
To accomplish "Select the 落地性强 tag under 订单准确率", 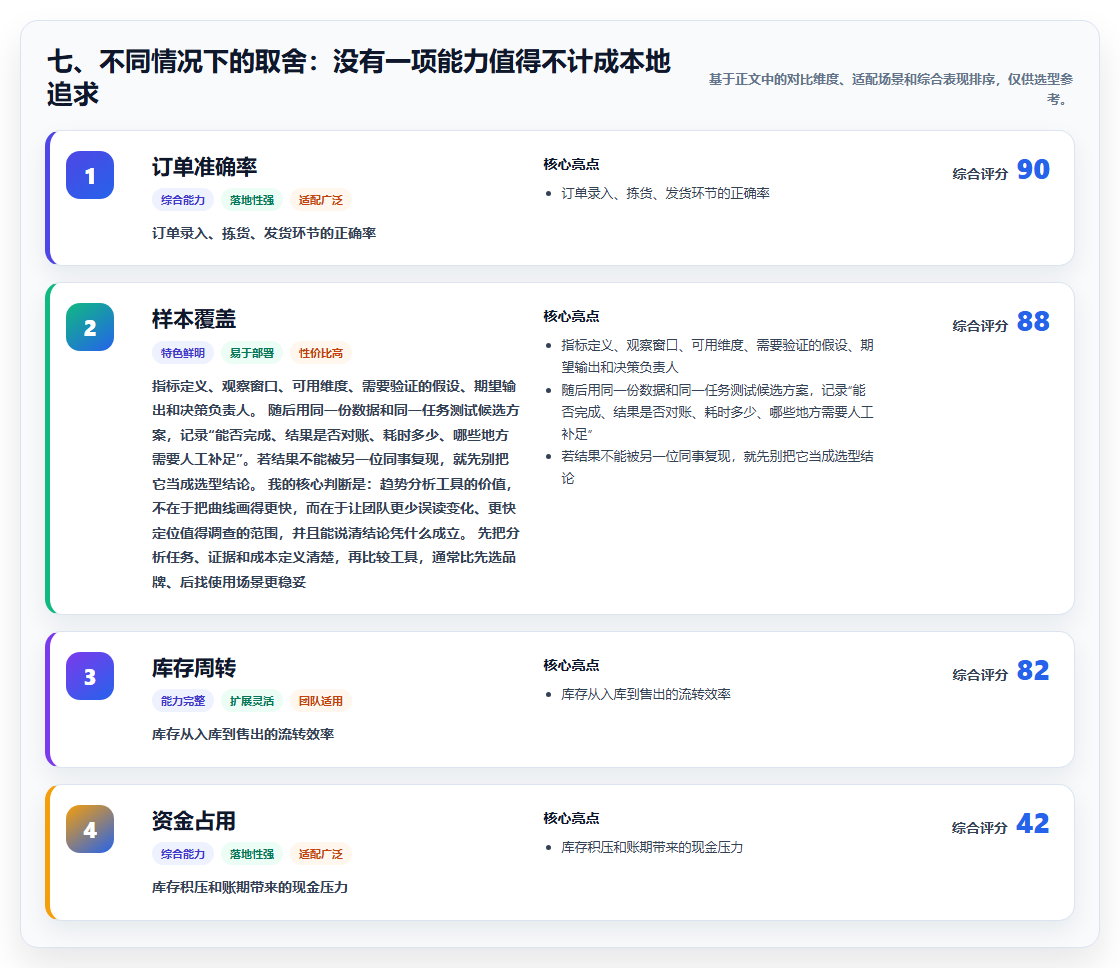I will (251, 200).
